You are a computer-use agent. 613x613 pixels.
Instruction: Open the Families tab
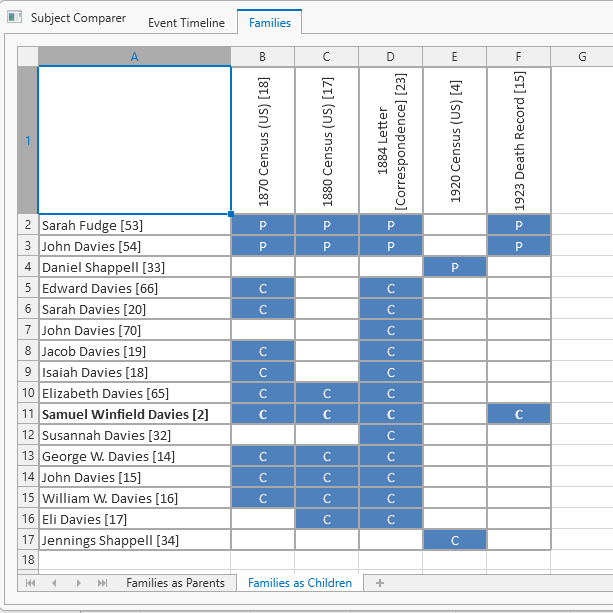pyautogui.click(x=269, y=23)
